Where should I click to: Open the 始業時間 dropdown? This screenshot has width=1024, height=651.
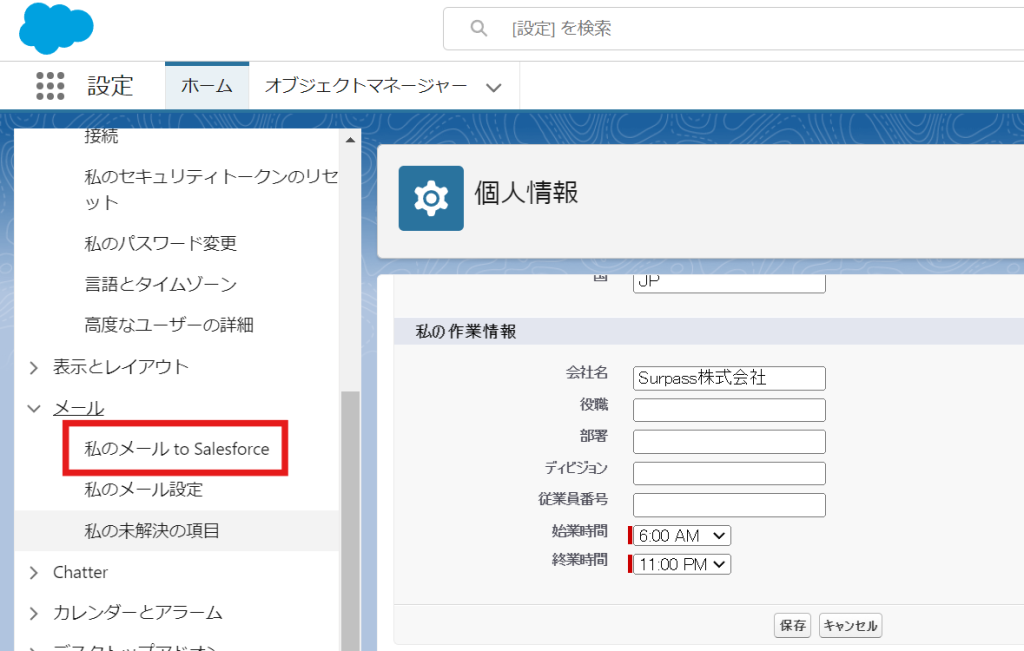point(684,536)
